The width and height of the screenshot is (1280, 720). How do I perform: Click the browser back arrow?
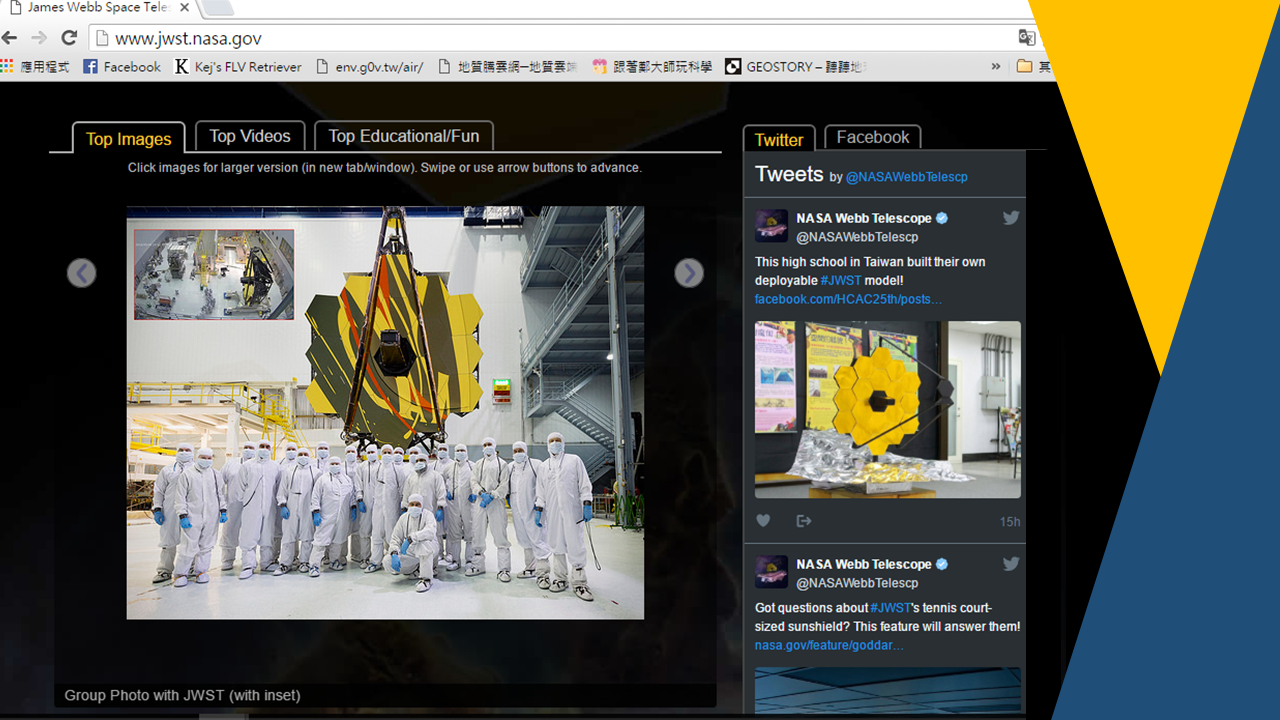[10, 38]
